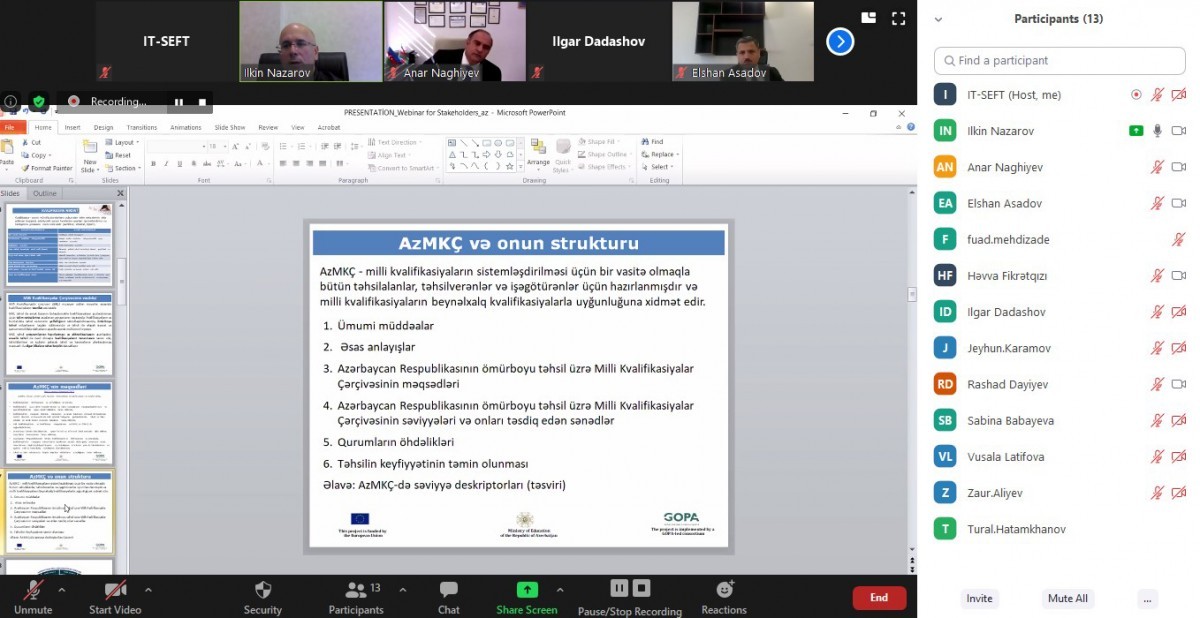1200x618 pixels.
Task: Pause the recording in toolbar
Action: [619, 588]
